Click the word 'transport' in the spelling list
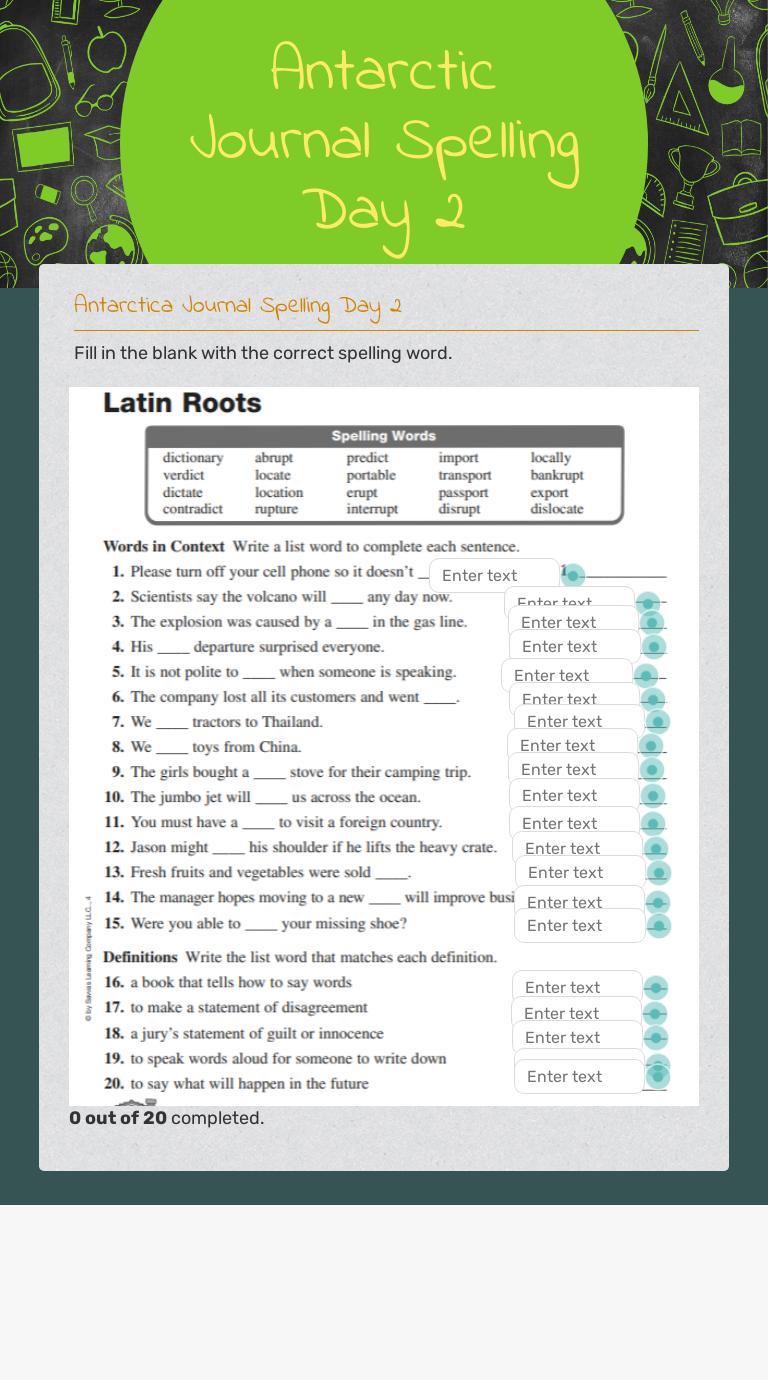768x1380 pixels. (x=465, y=475)
